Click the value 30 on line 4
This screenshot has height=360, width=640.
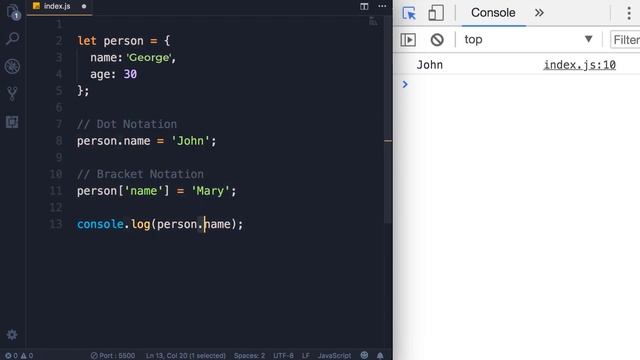(130, 74)
